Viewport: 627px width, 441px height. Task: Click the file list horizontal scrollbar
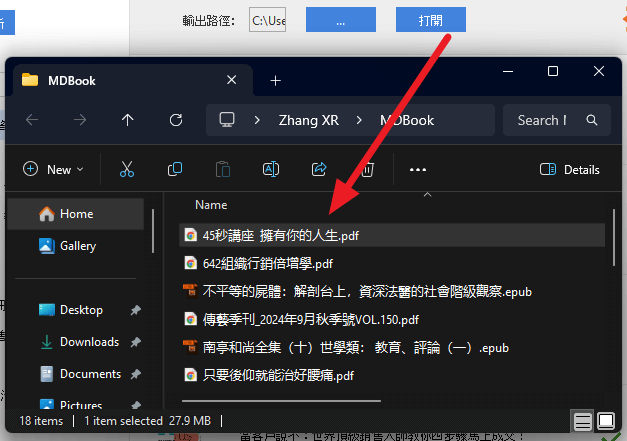[x=281, y=400]
